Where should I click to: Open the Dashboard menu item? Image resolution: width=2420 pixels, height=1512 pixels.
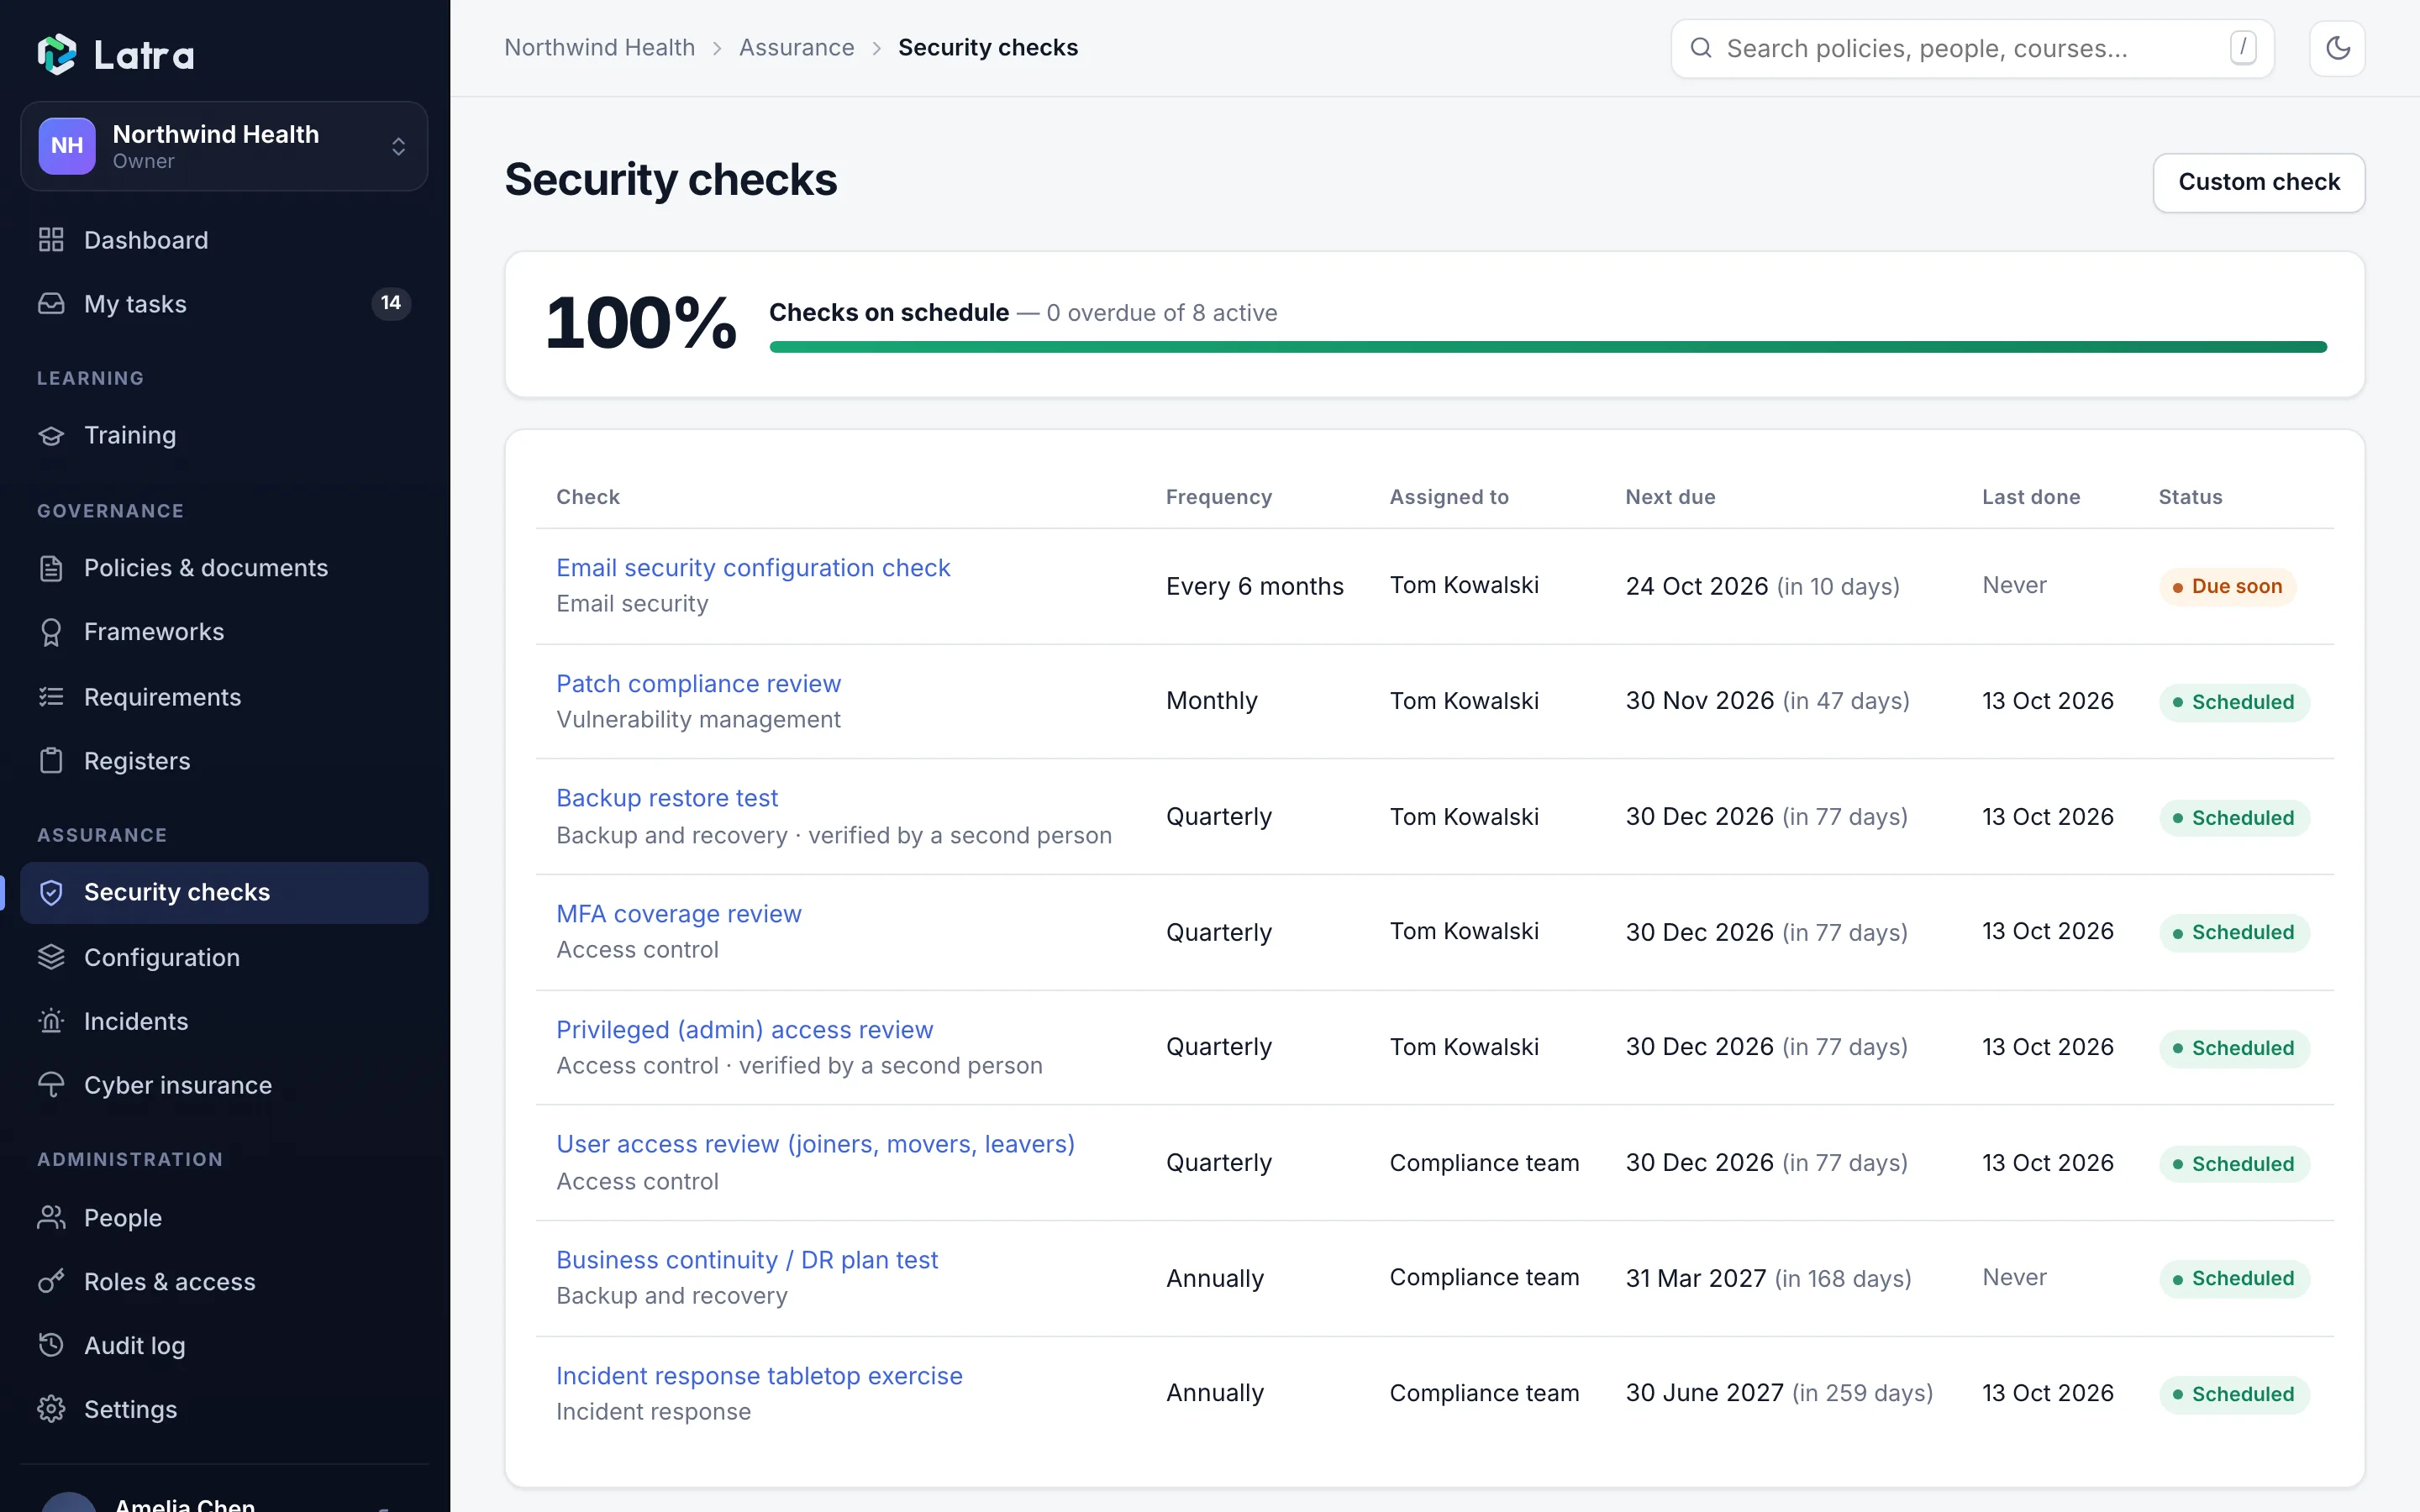pos(224,240)
